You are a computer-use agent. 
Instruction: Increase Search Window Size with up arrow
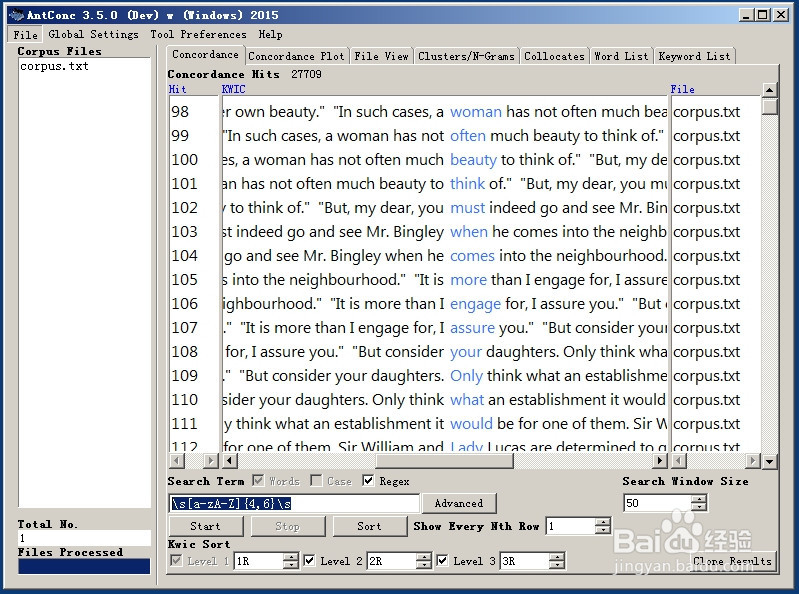[699, 499]
